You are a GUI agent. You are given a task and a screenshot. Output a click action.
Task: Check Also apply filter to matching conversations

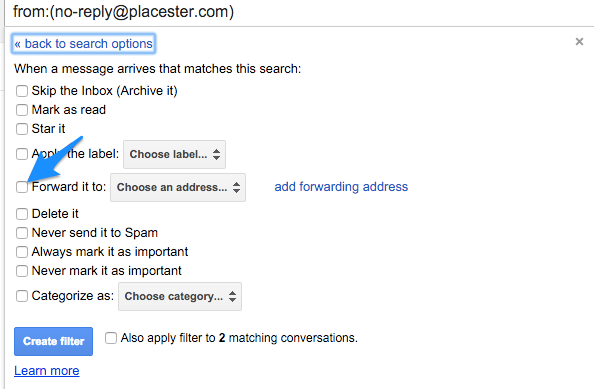[111, 338]
